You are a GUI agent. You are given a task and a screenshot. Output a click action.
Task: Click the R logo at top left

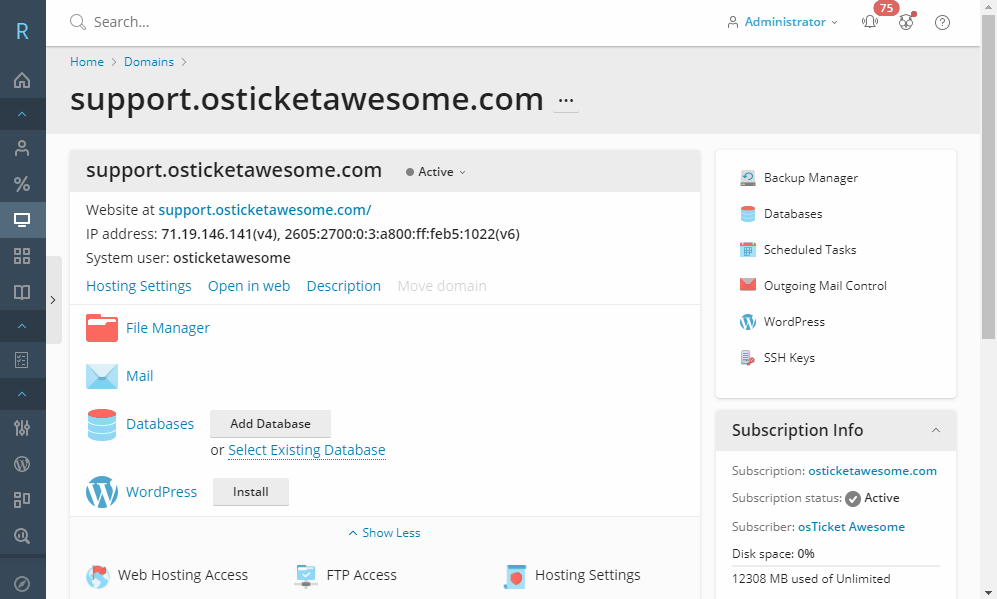click(22, 31)
